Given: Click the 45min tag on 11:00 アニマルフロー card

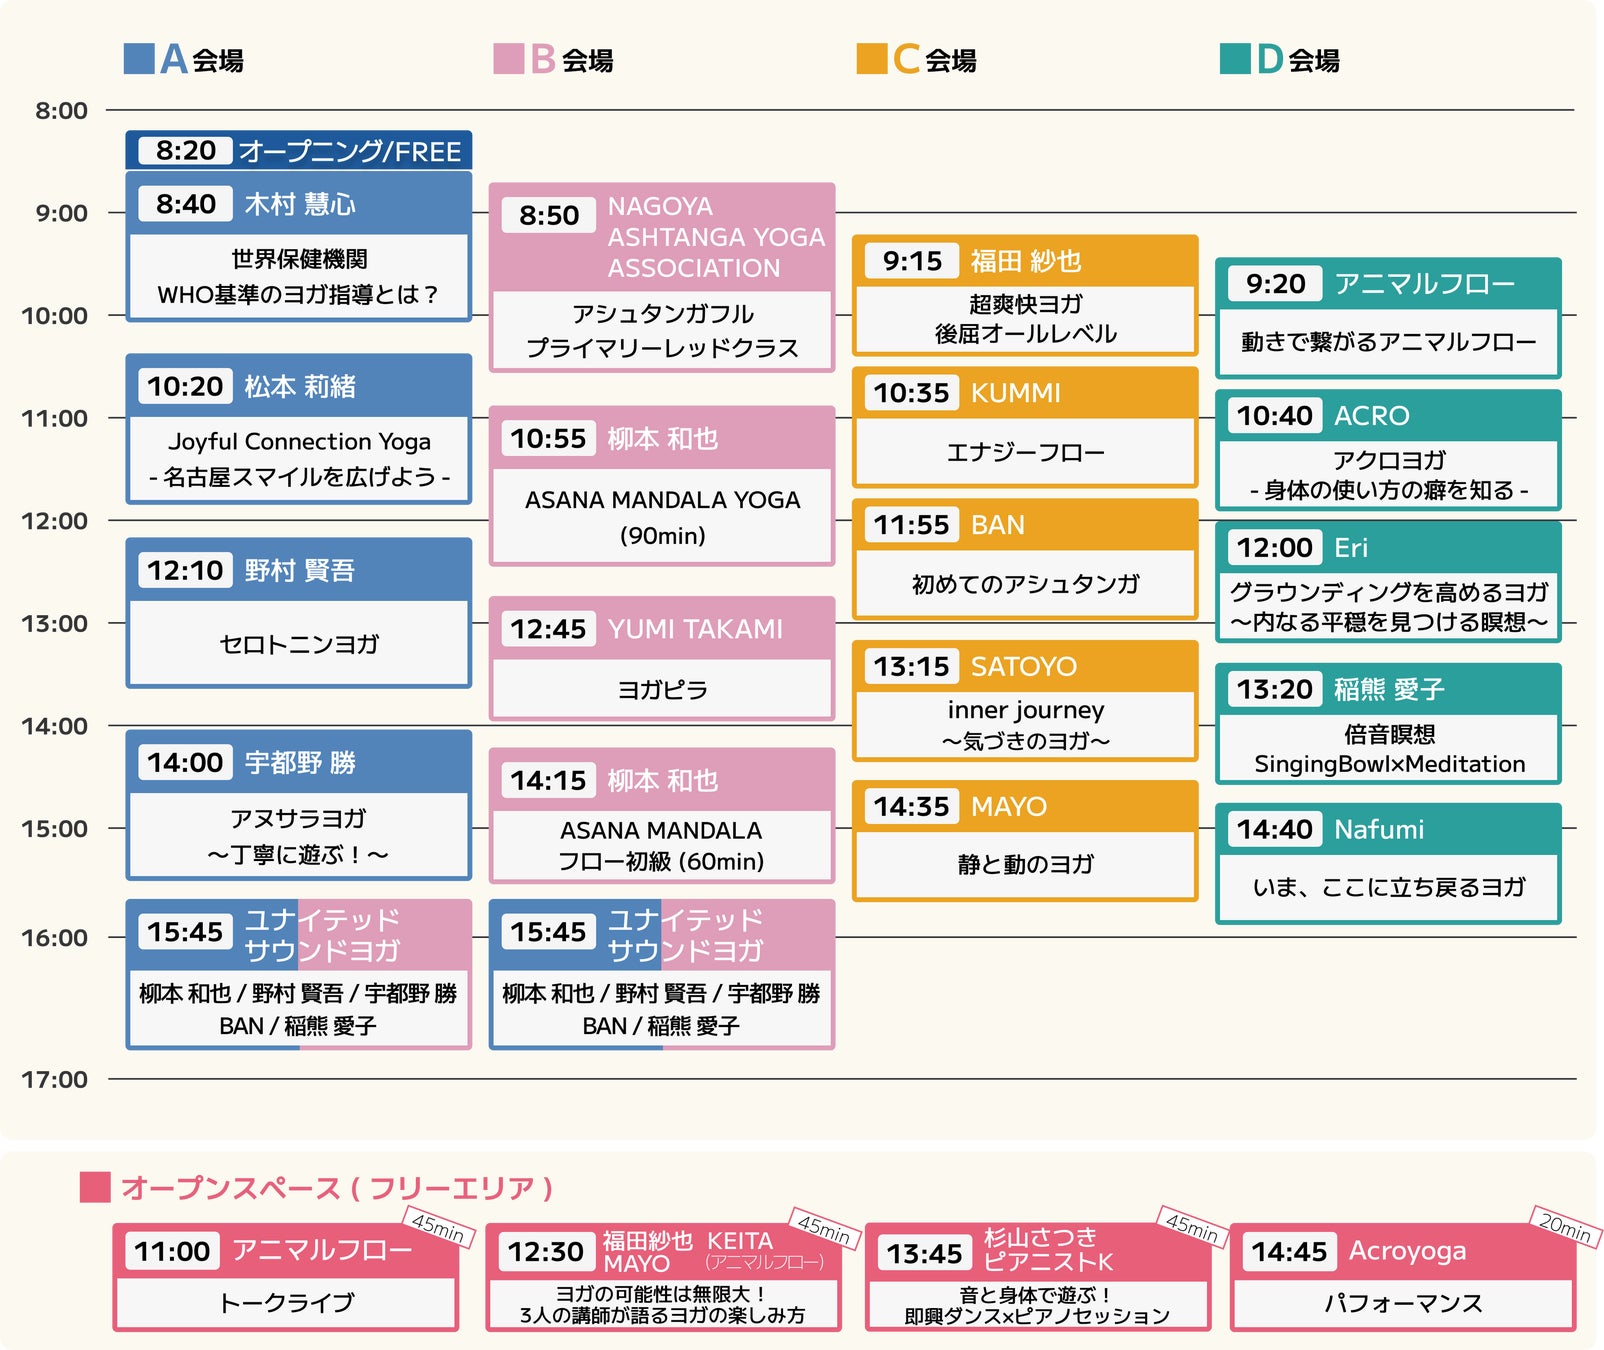Looking at the screenshot, I should coord(438,1227).
